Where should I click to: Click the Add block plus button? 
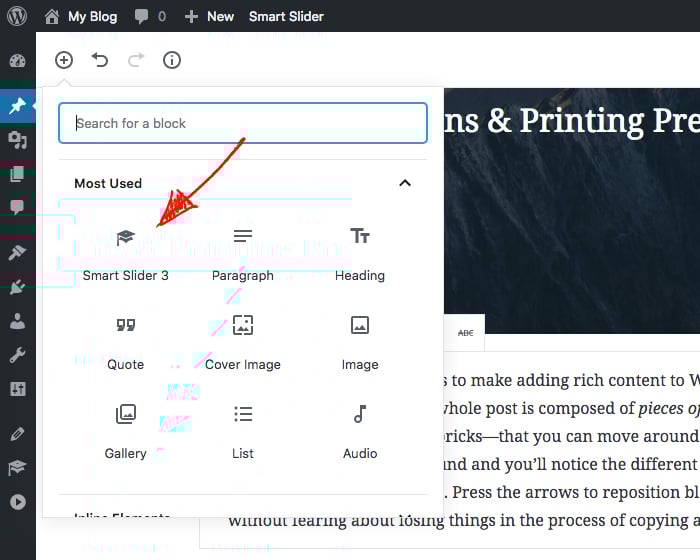[64, 60]
